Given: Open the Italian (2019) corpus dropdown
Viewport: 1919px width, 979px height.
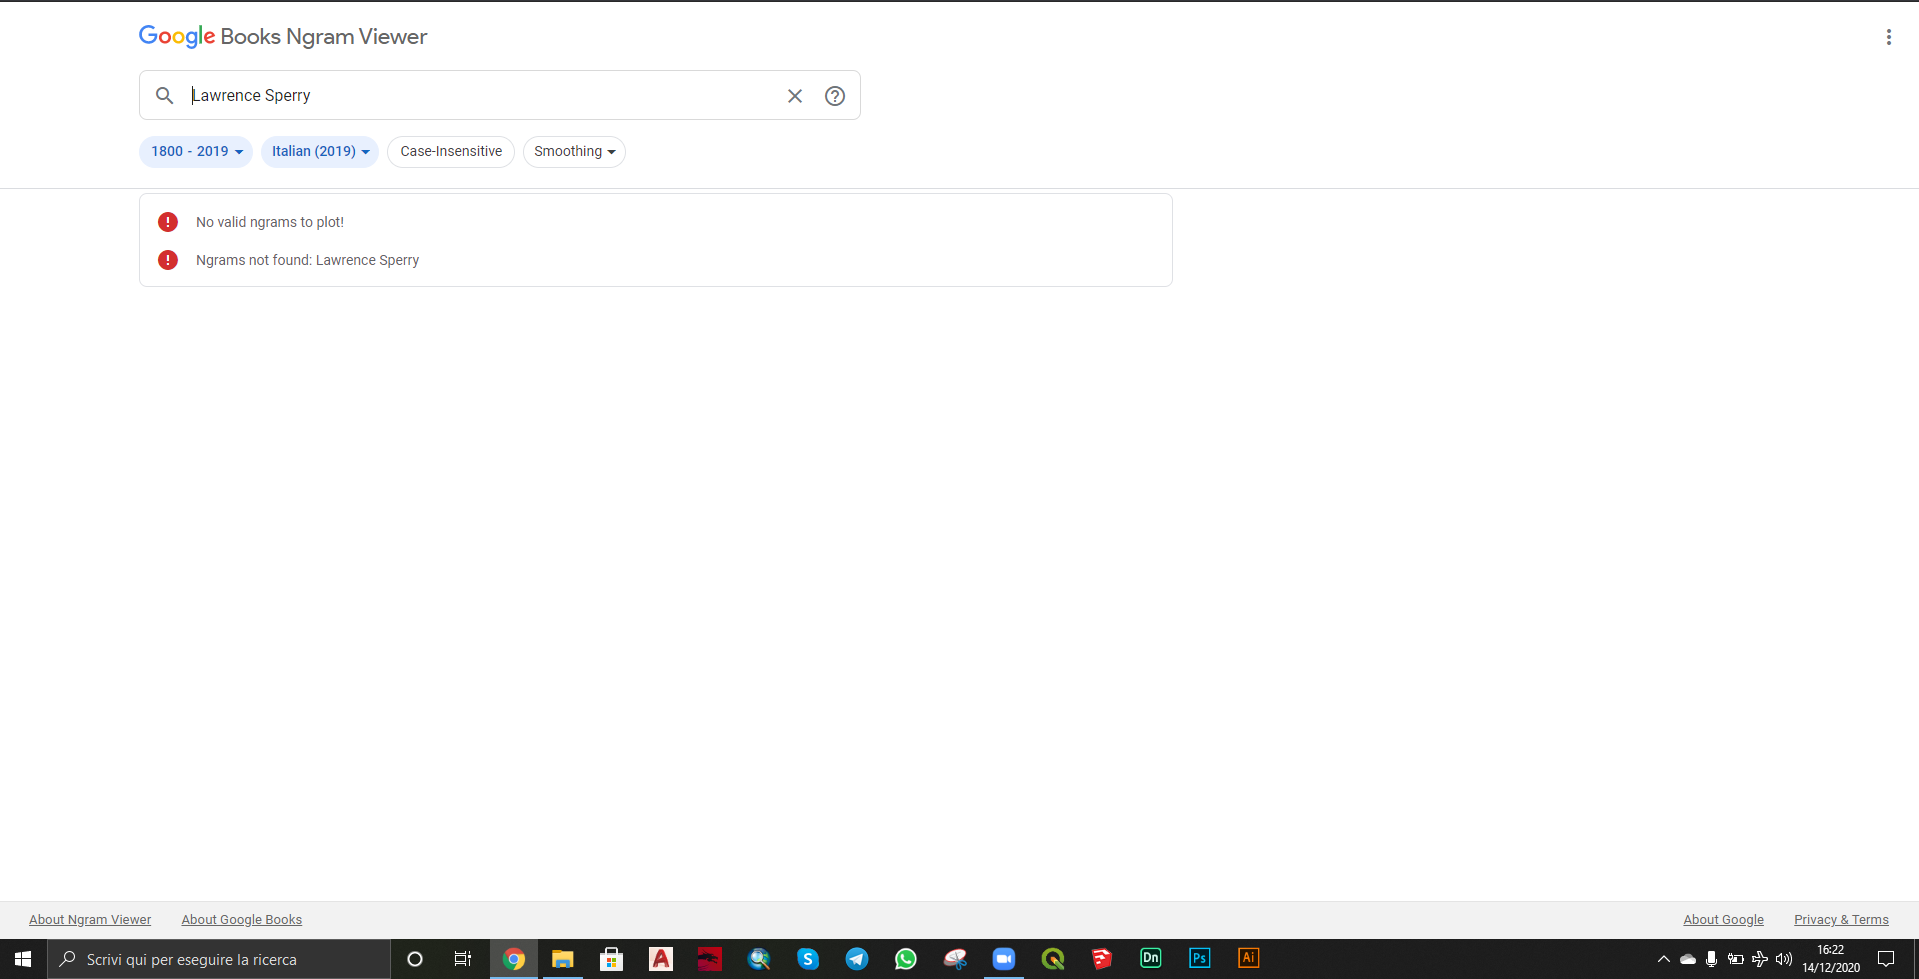Looking at the screenshot, I should pos(320,152).
